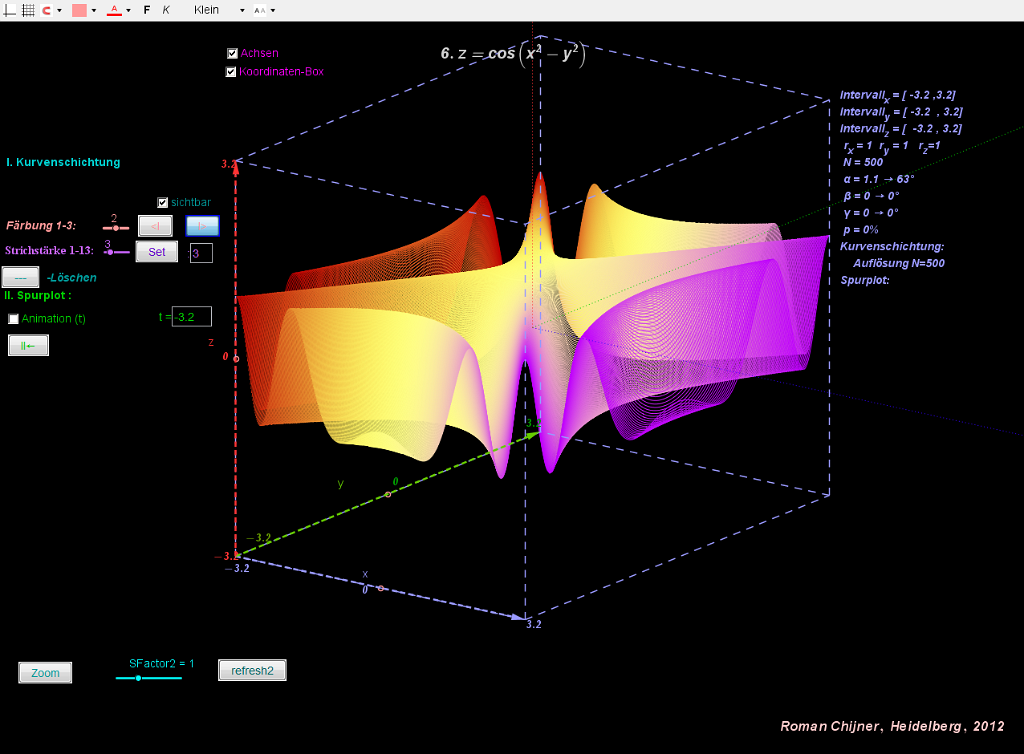Click the t value input field
The height and width of the screenshot is (754, 1024).
click(192, 317)
